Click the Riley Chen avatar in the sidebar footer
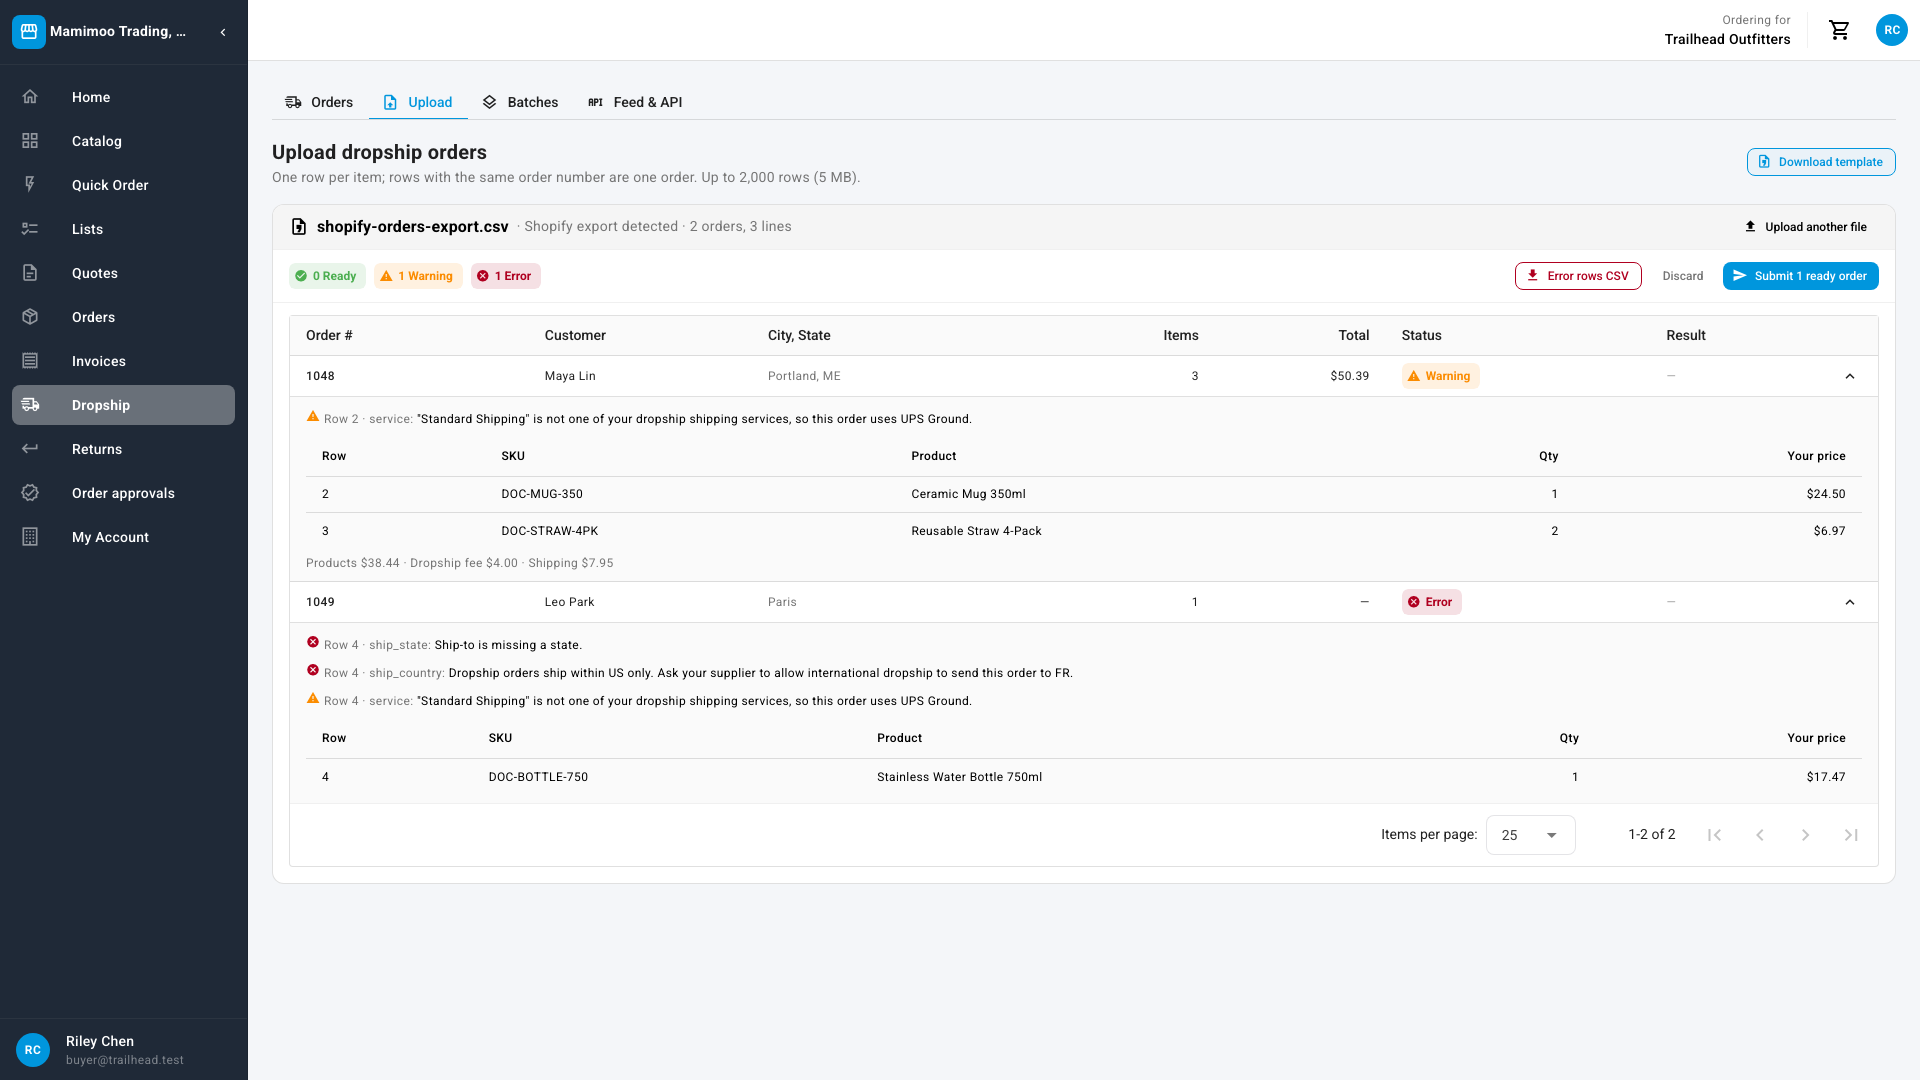The height and width of the screenshot is (1080, 1920). click(33, 1050)
